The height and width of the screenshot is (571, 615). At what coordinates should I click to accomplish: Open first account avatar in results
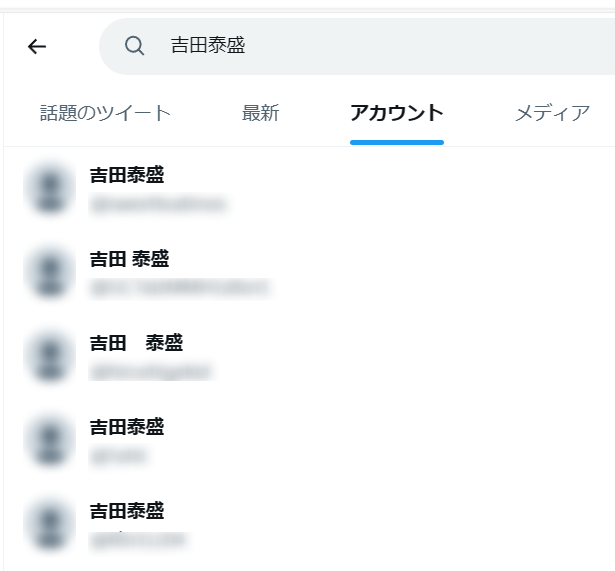click(50, 189)
